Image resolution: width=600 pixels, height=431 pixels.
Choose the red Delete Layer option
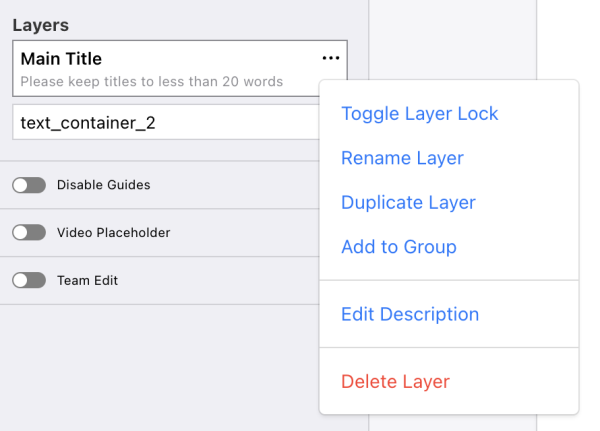(x=395, y=381)
